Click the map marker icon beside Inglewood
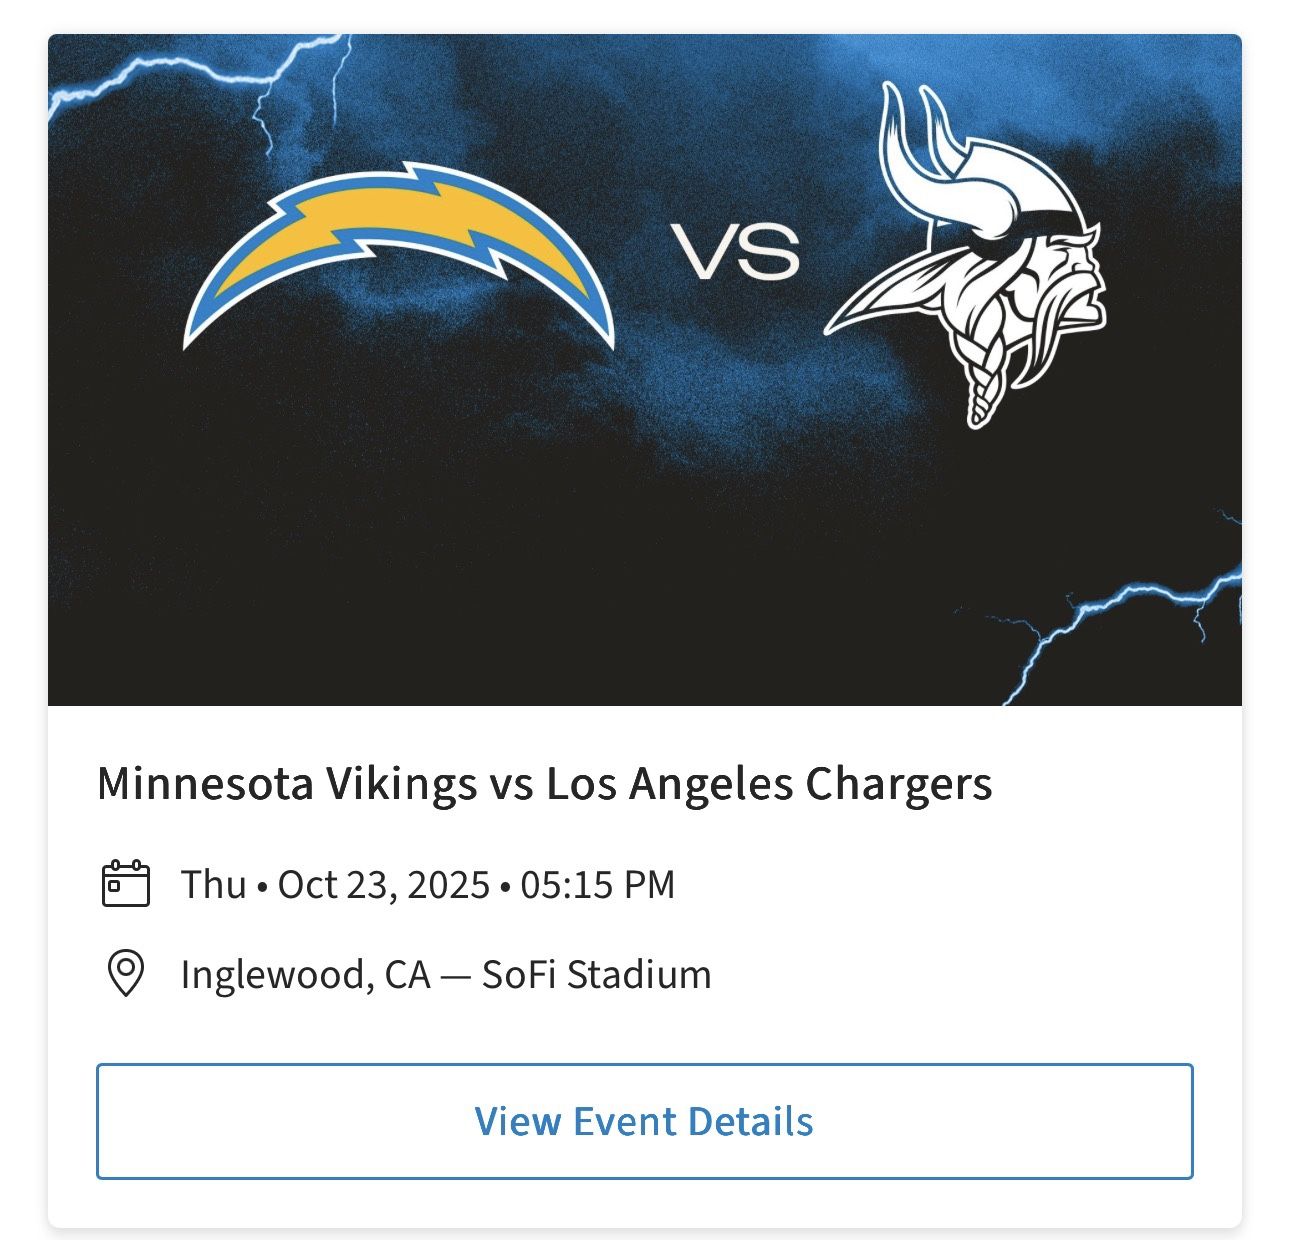1290x1240 pixels. click(126, 973)
